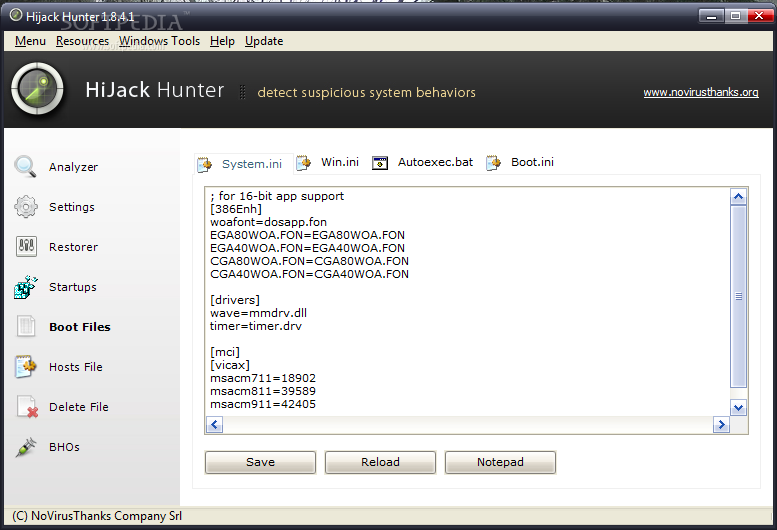Switch to the Win.ini tab
The image size is (777, 530).
[x=328, y=162]
